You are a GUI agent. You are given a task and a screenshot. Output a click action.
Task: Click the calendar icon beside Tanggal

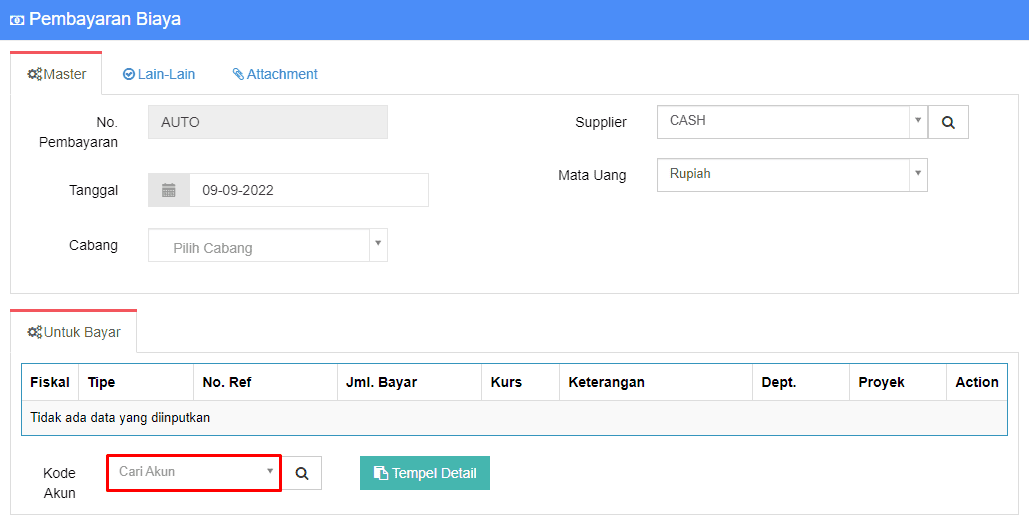169,190
